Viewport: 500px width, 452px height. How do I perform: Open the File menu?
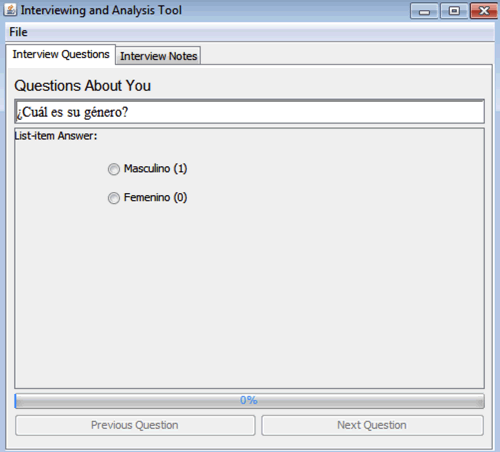(18, 32)
